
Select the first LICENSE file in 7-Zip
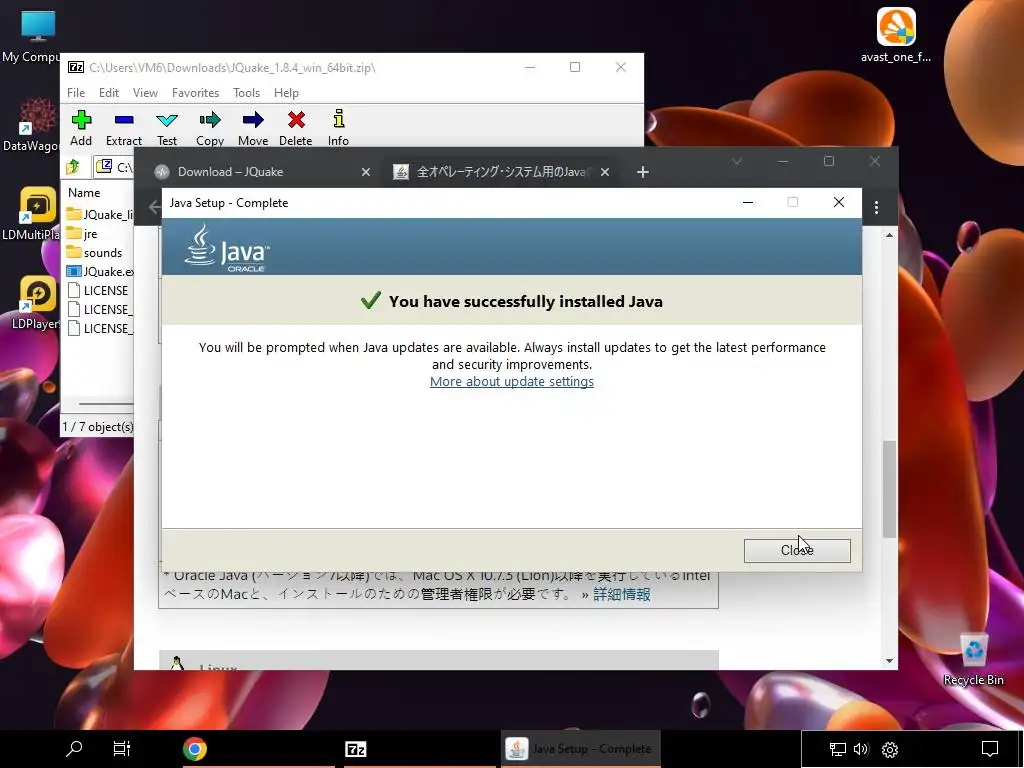pos(98,291)
